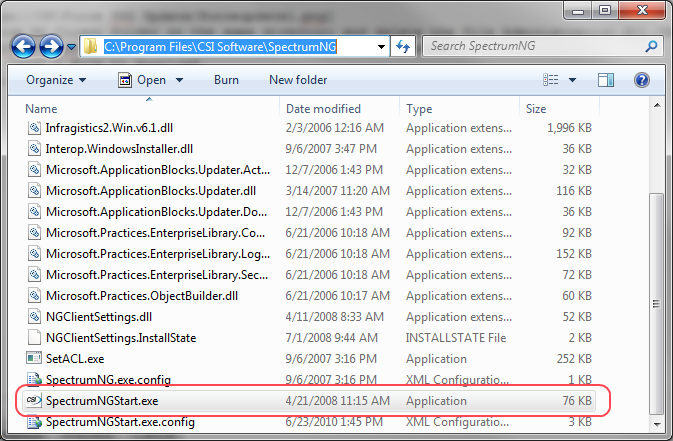This screenshot has height=441, width=673.
Task: Click icon of Microsoft.ApplicationBlocks.Updater.Act...
Action: [x=34, y=170]
